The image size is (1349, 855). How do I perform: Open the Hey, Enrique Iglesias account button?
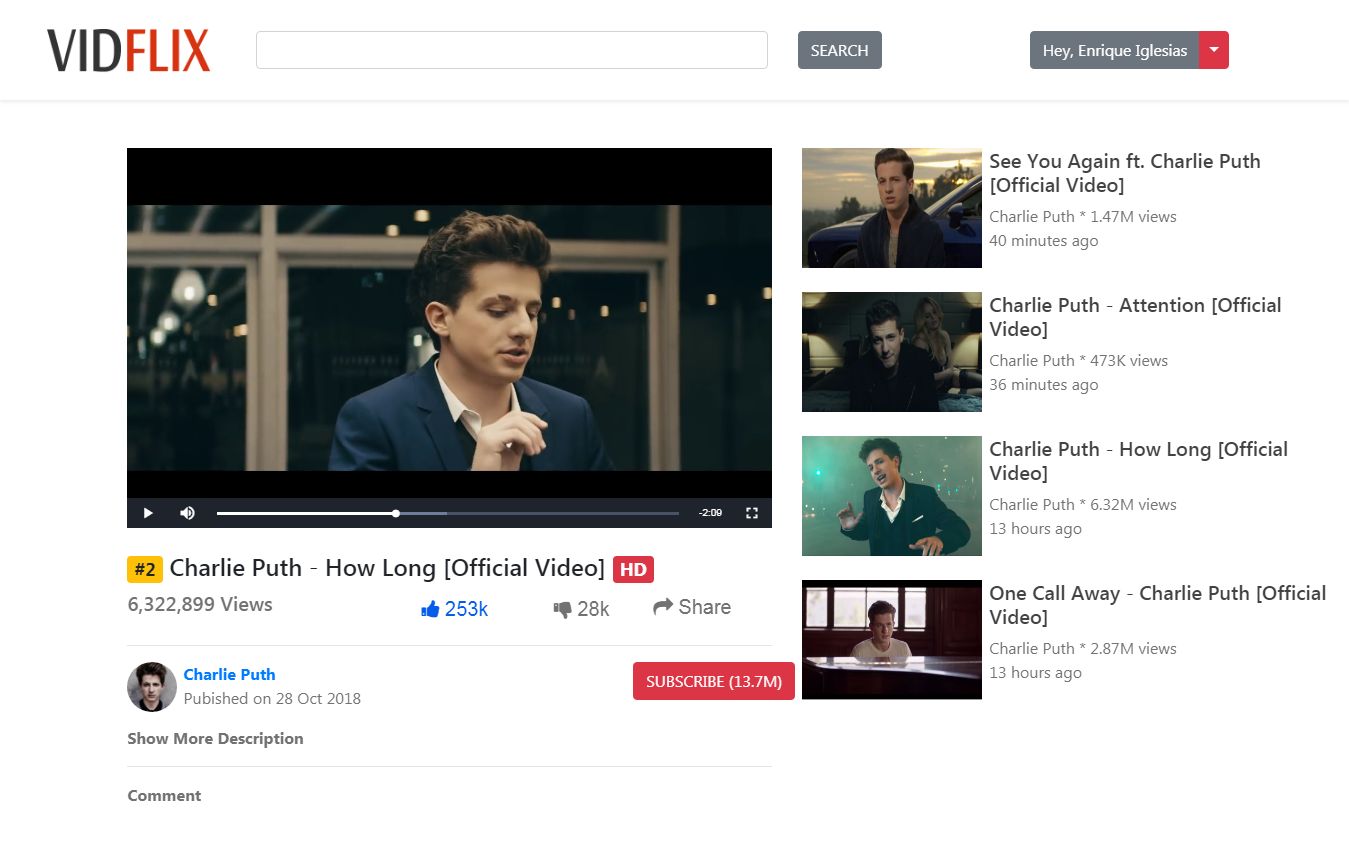[x=1114, y=50]
